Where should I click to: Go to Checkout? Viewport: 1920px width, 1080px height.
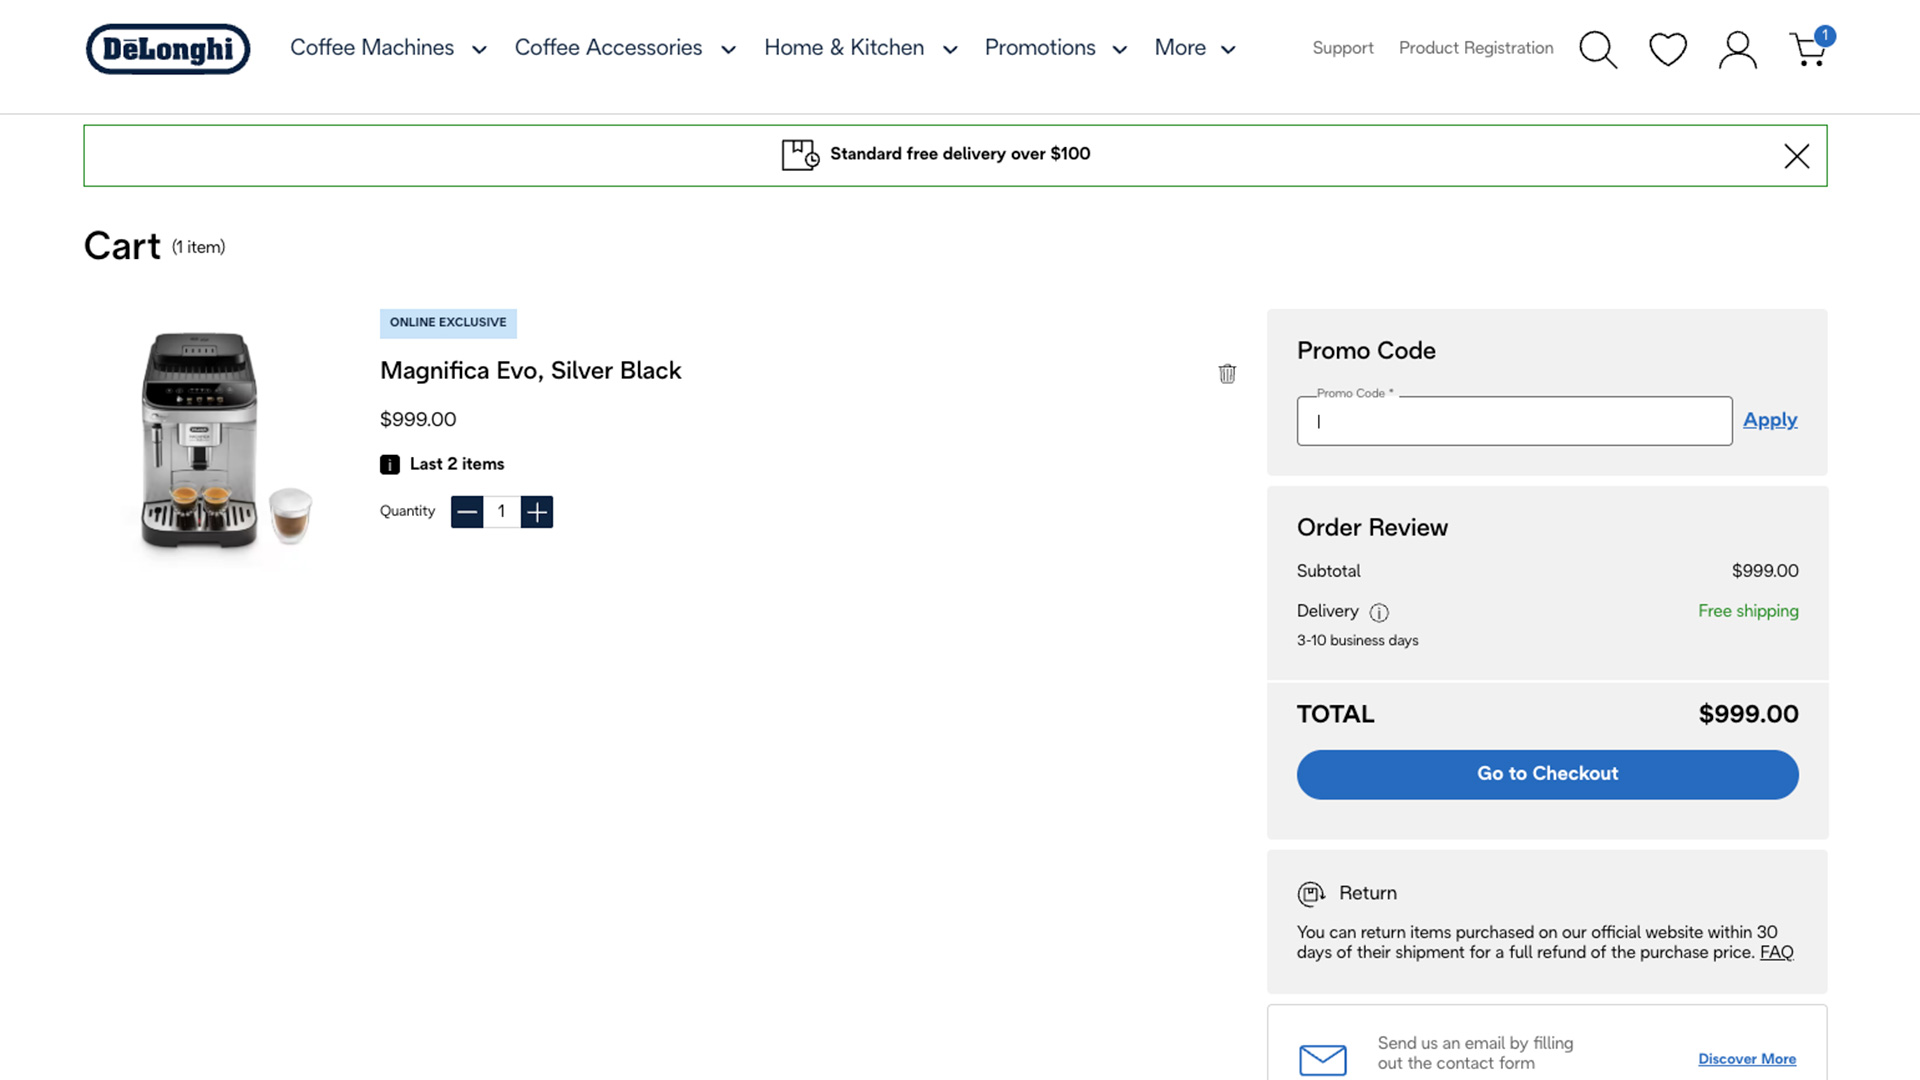coord(1547,774)
